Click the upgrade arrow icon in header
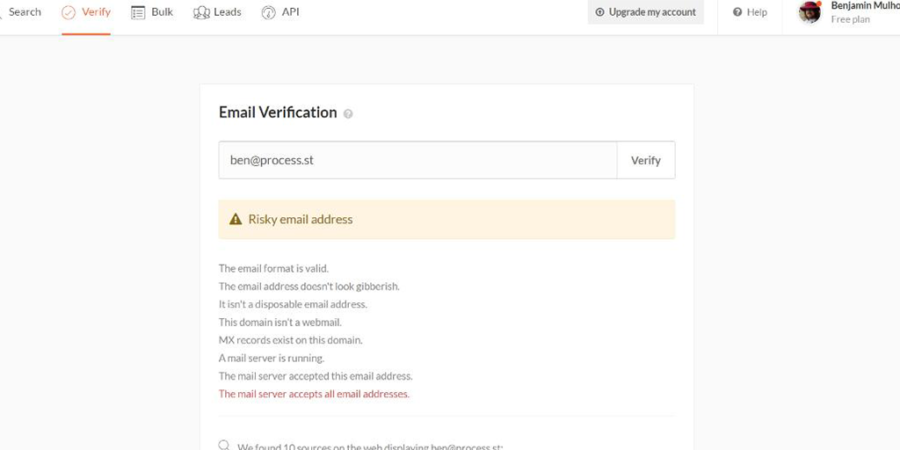 click(600, 12)
